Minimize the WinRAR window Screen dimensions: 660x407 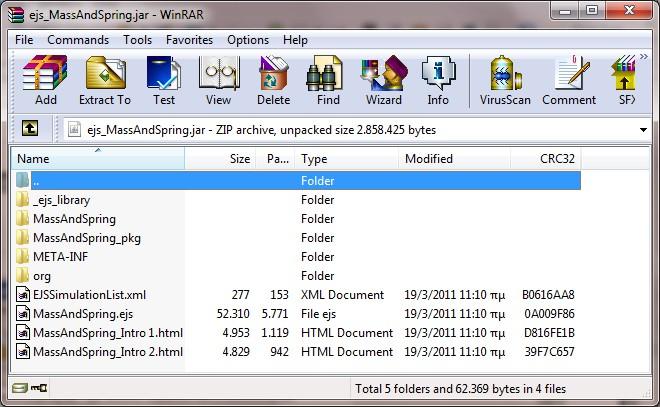click(565, 11)
